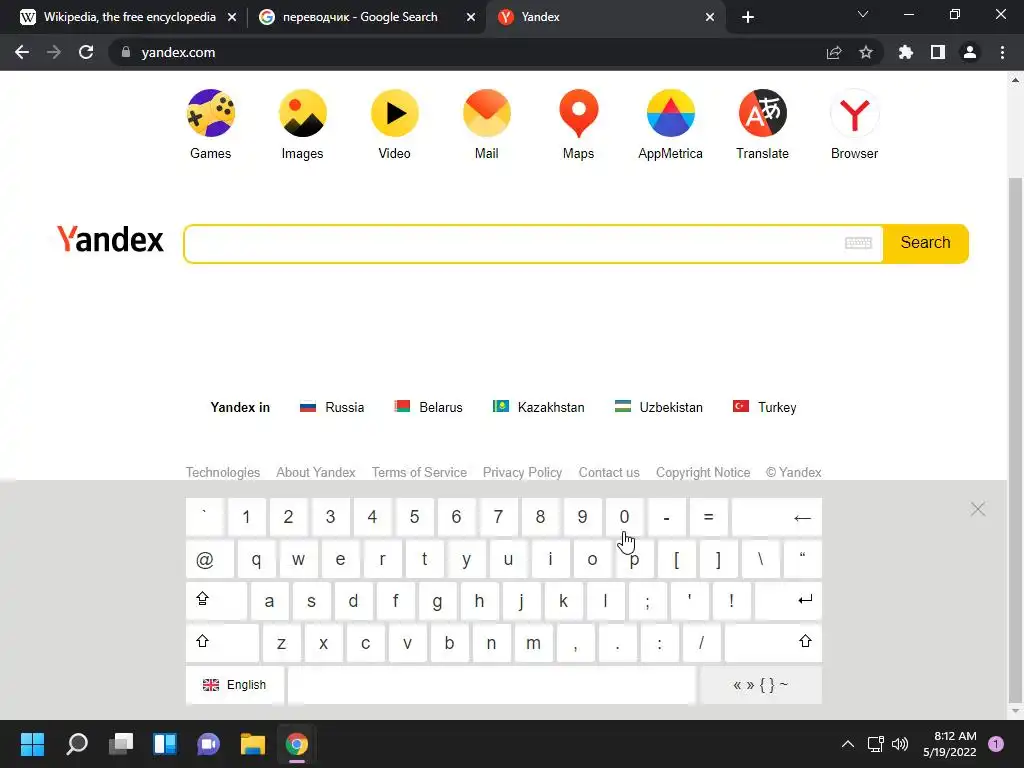Open Yandex in Uzbekistan link
Viewport: 1024px width, 768px height.
click(659, 407)
